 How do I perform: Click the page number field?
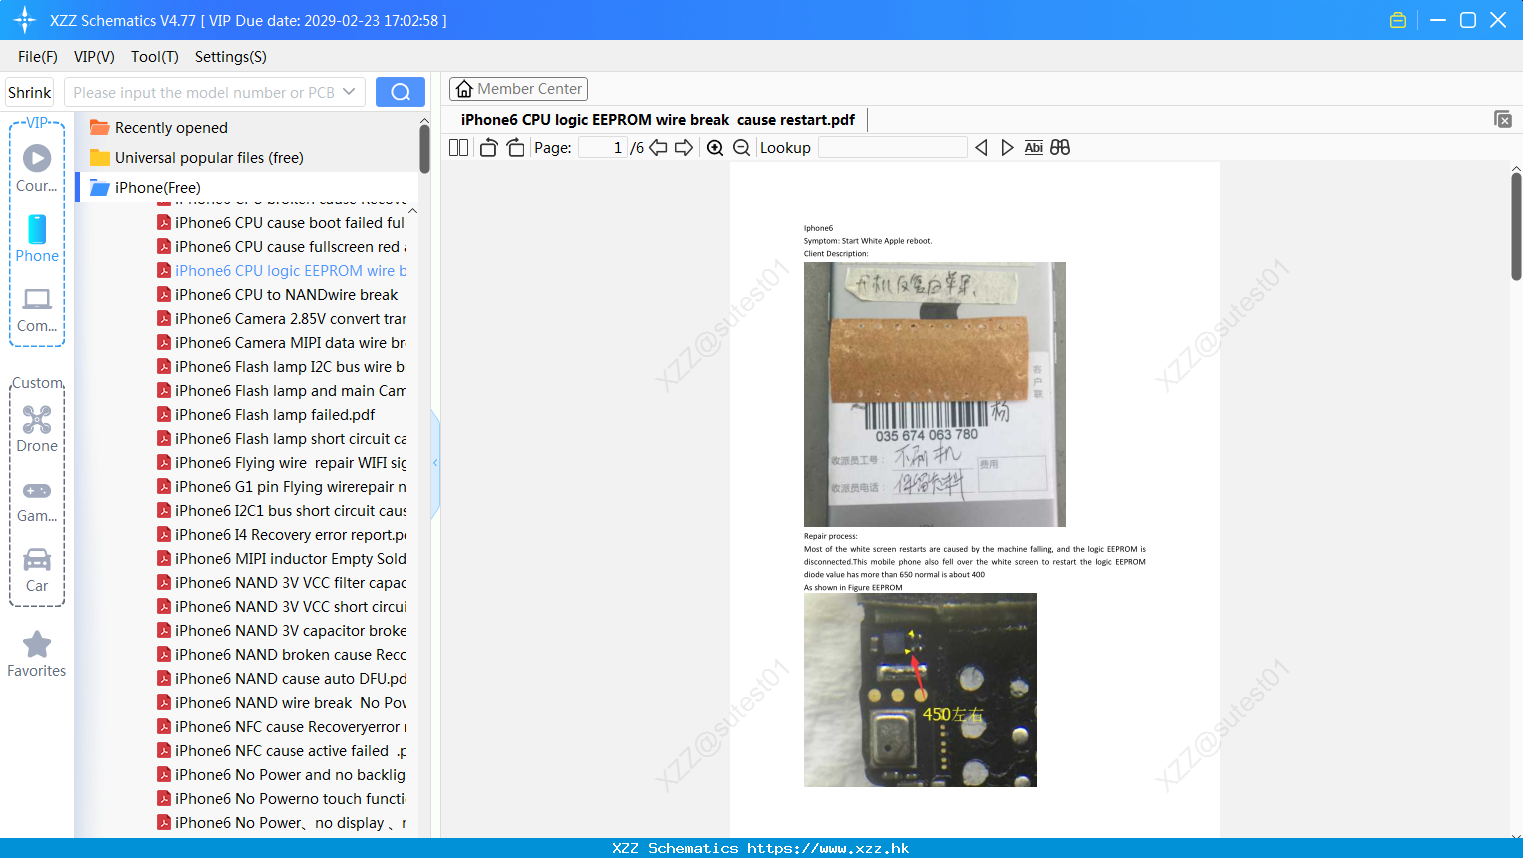[x=603, y=148]
